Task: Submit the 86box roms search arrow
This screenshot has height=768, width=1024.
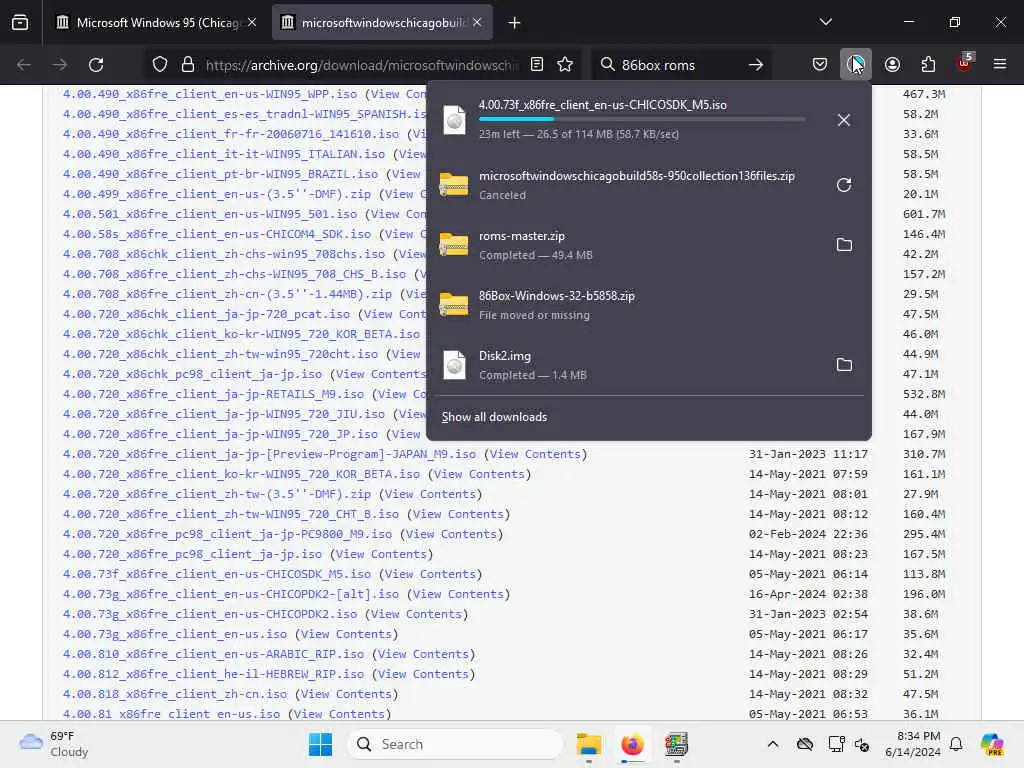Action: pos(756,65)
